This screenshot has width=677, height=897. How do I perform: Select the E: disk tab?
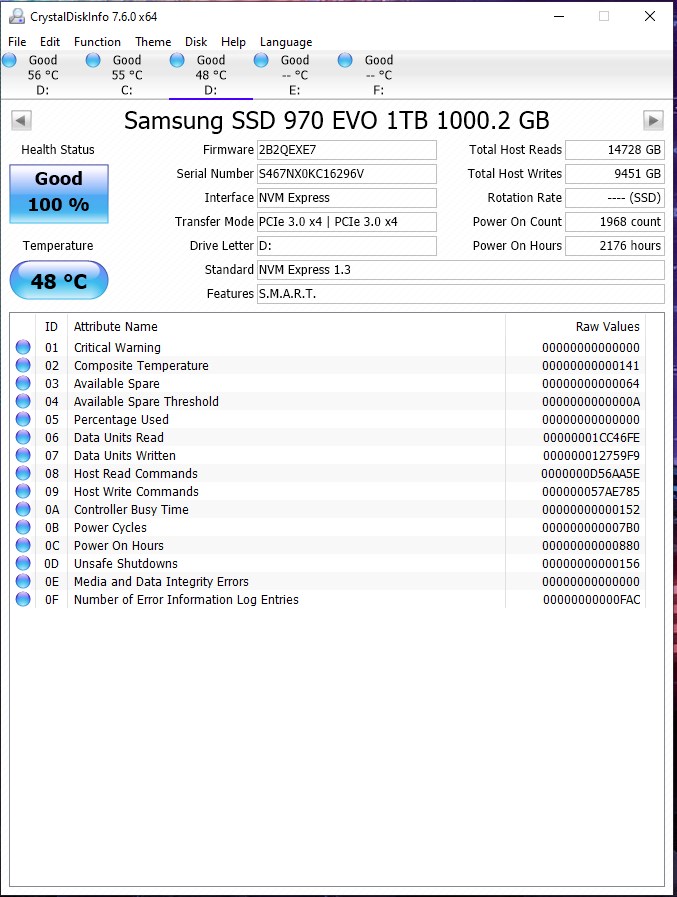295,75
